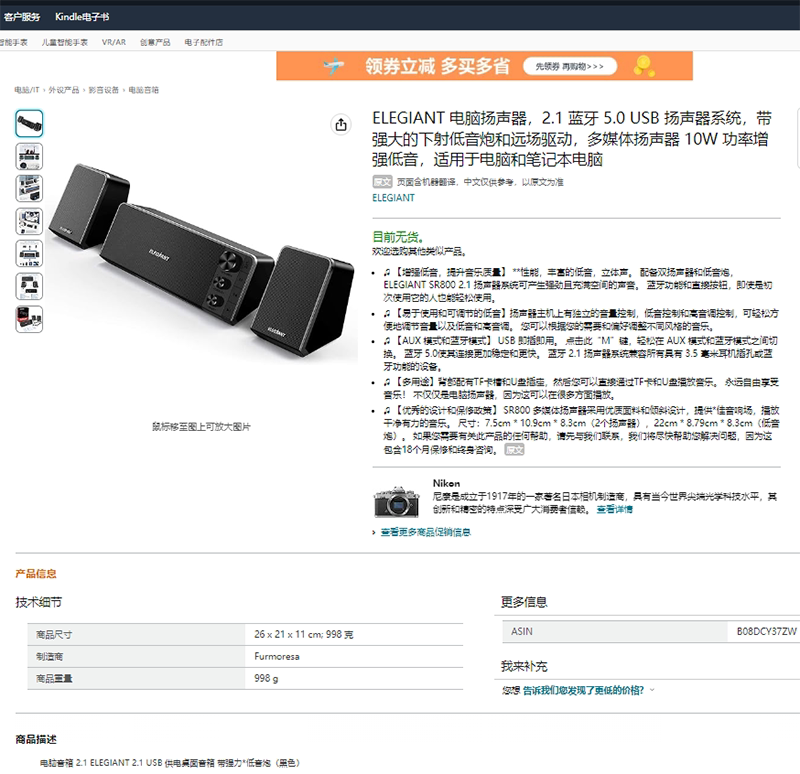Image resolution: width=800 pixels, height=774 pixels.
Task: Select the seventh product thumbnail with red box
Action: (29, 319)
